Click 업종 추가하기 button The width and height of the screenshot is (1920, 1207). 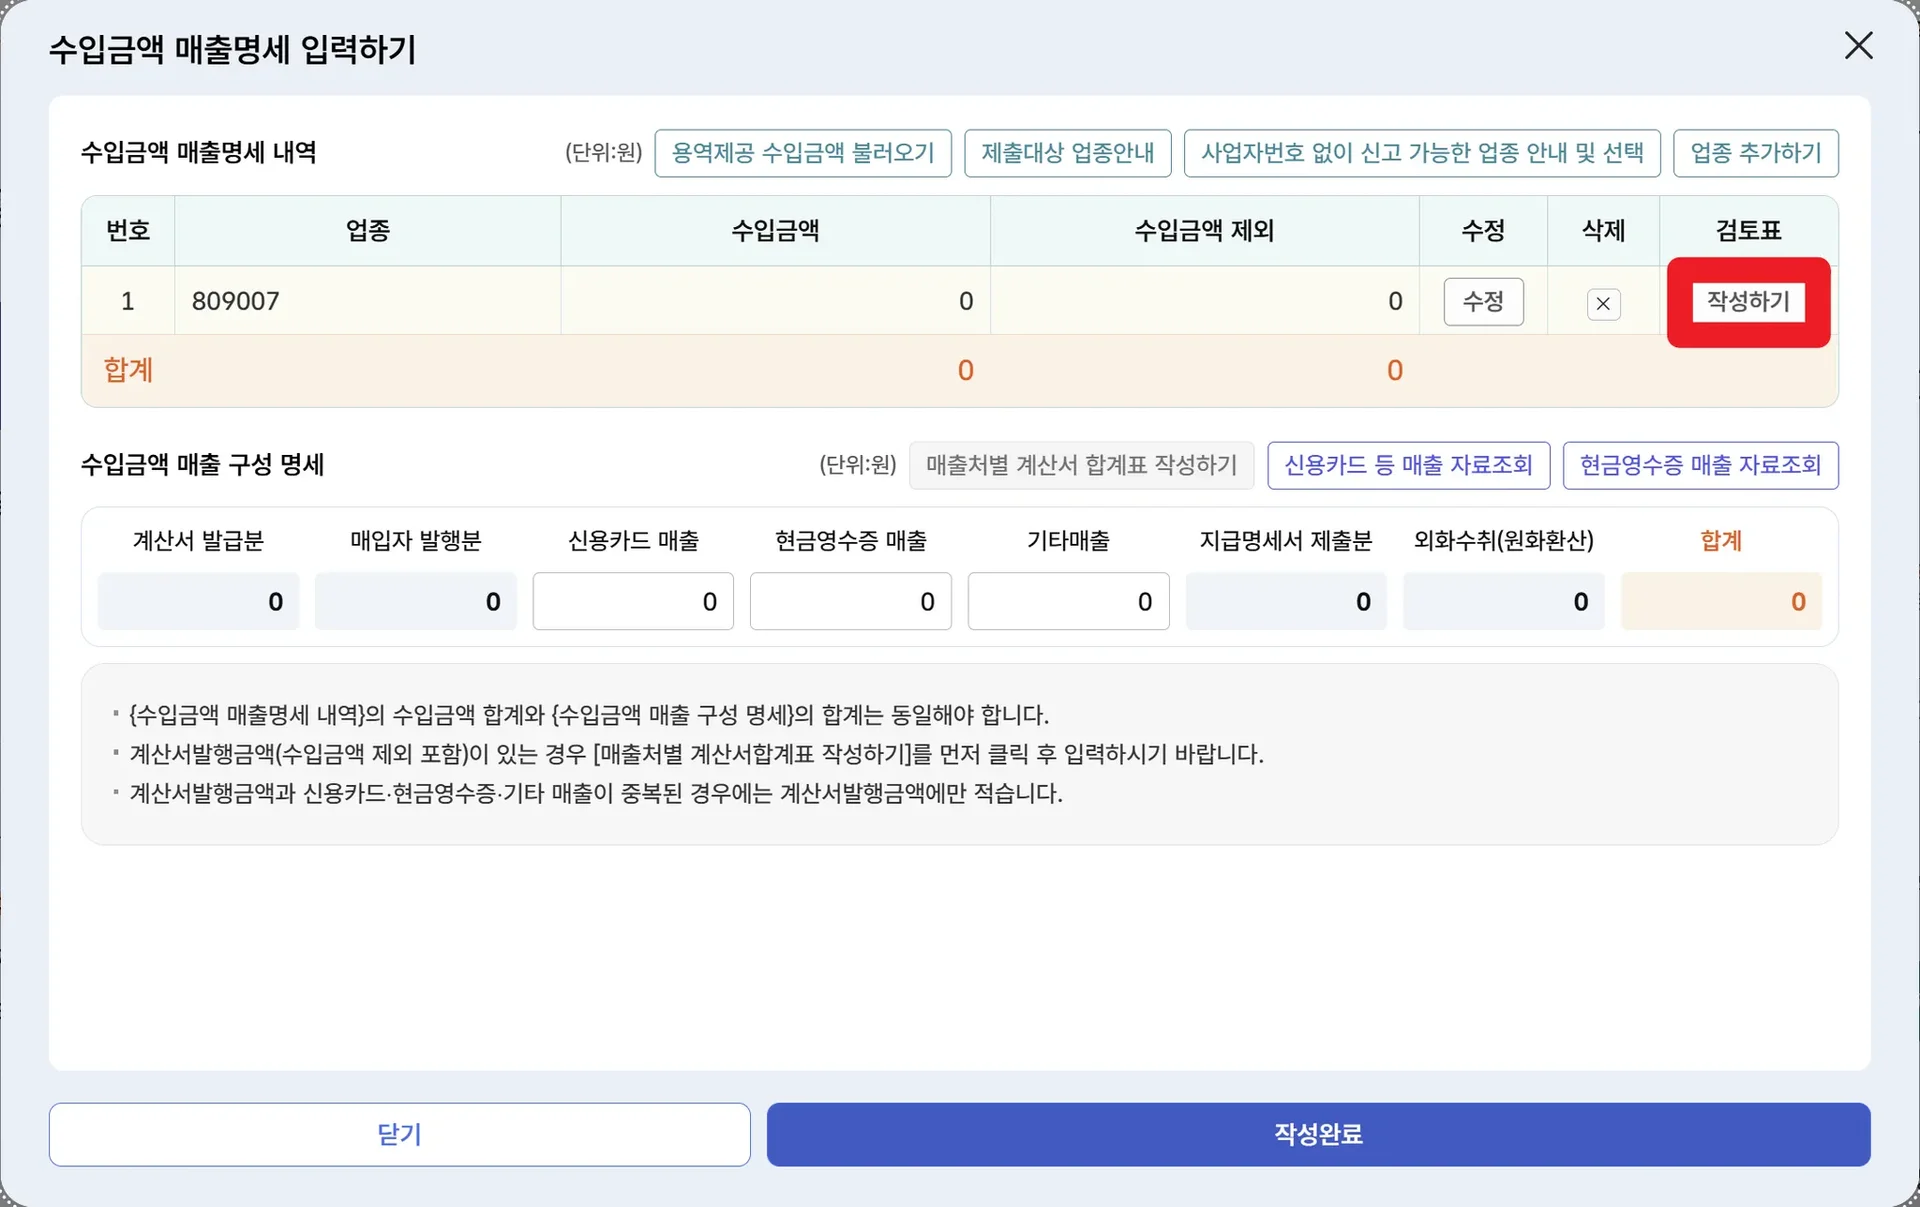tap(1755, 153)
